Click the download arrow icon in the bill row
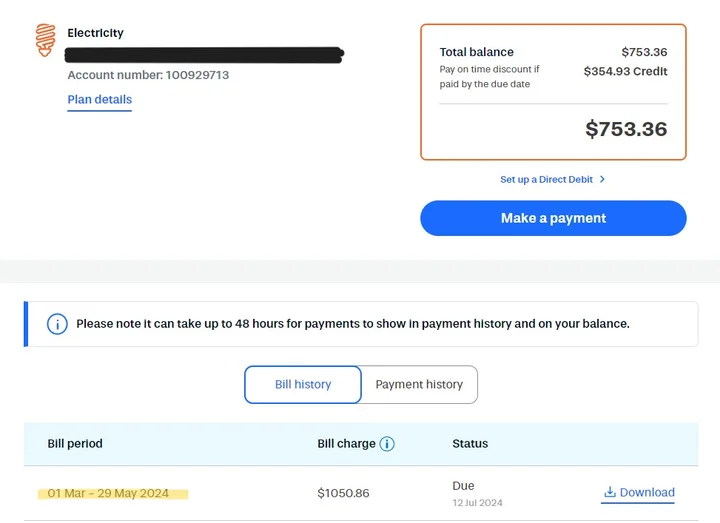Screen dimensions: 720x523 click(609, 492)
